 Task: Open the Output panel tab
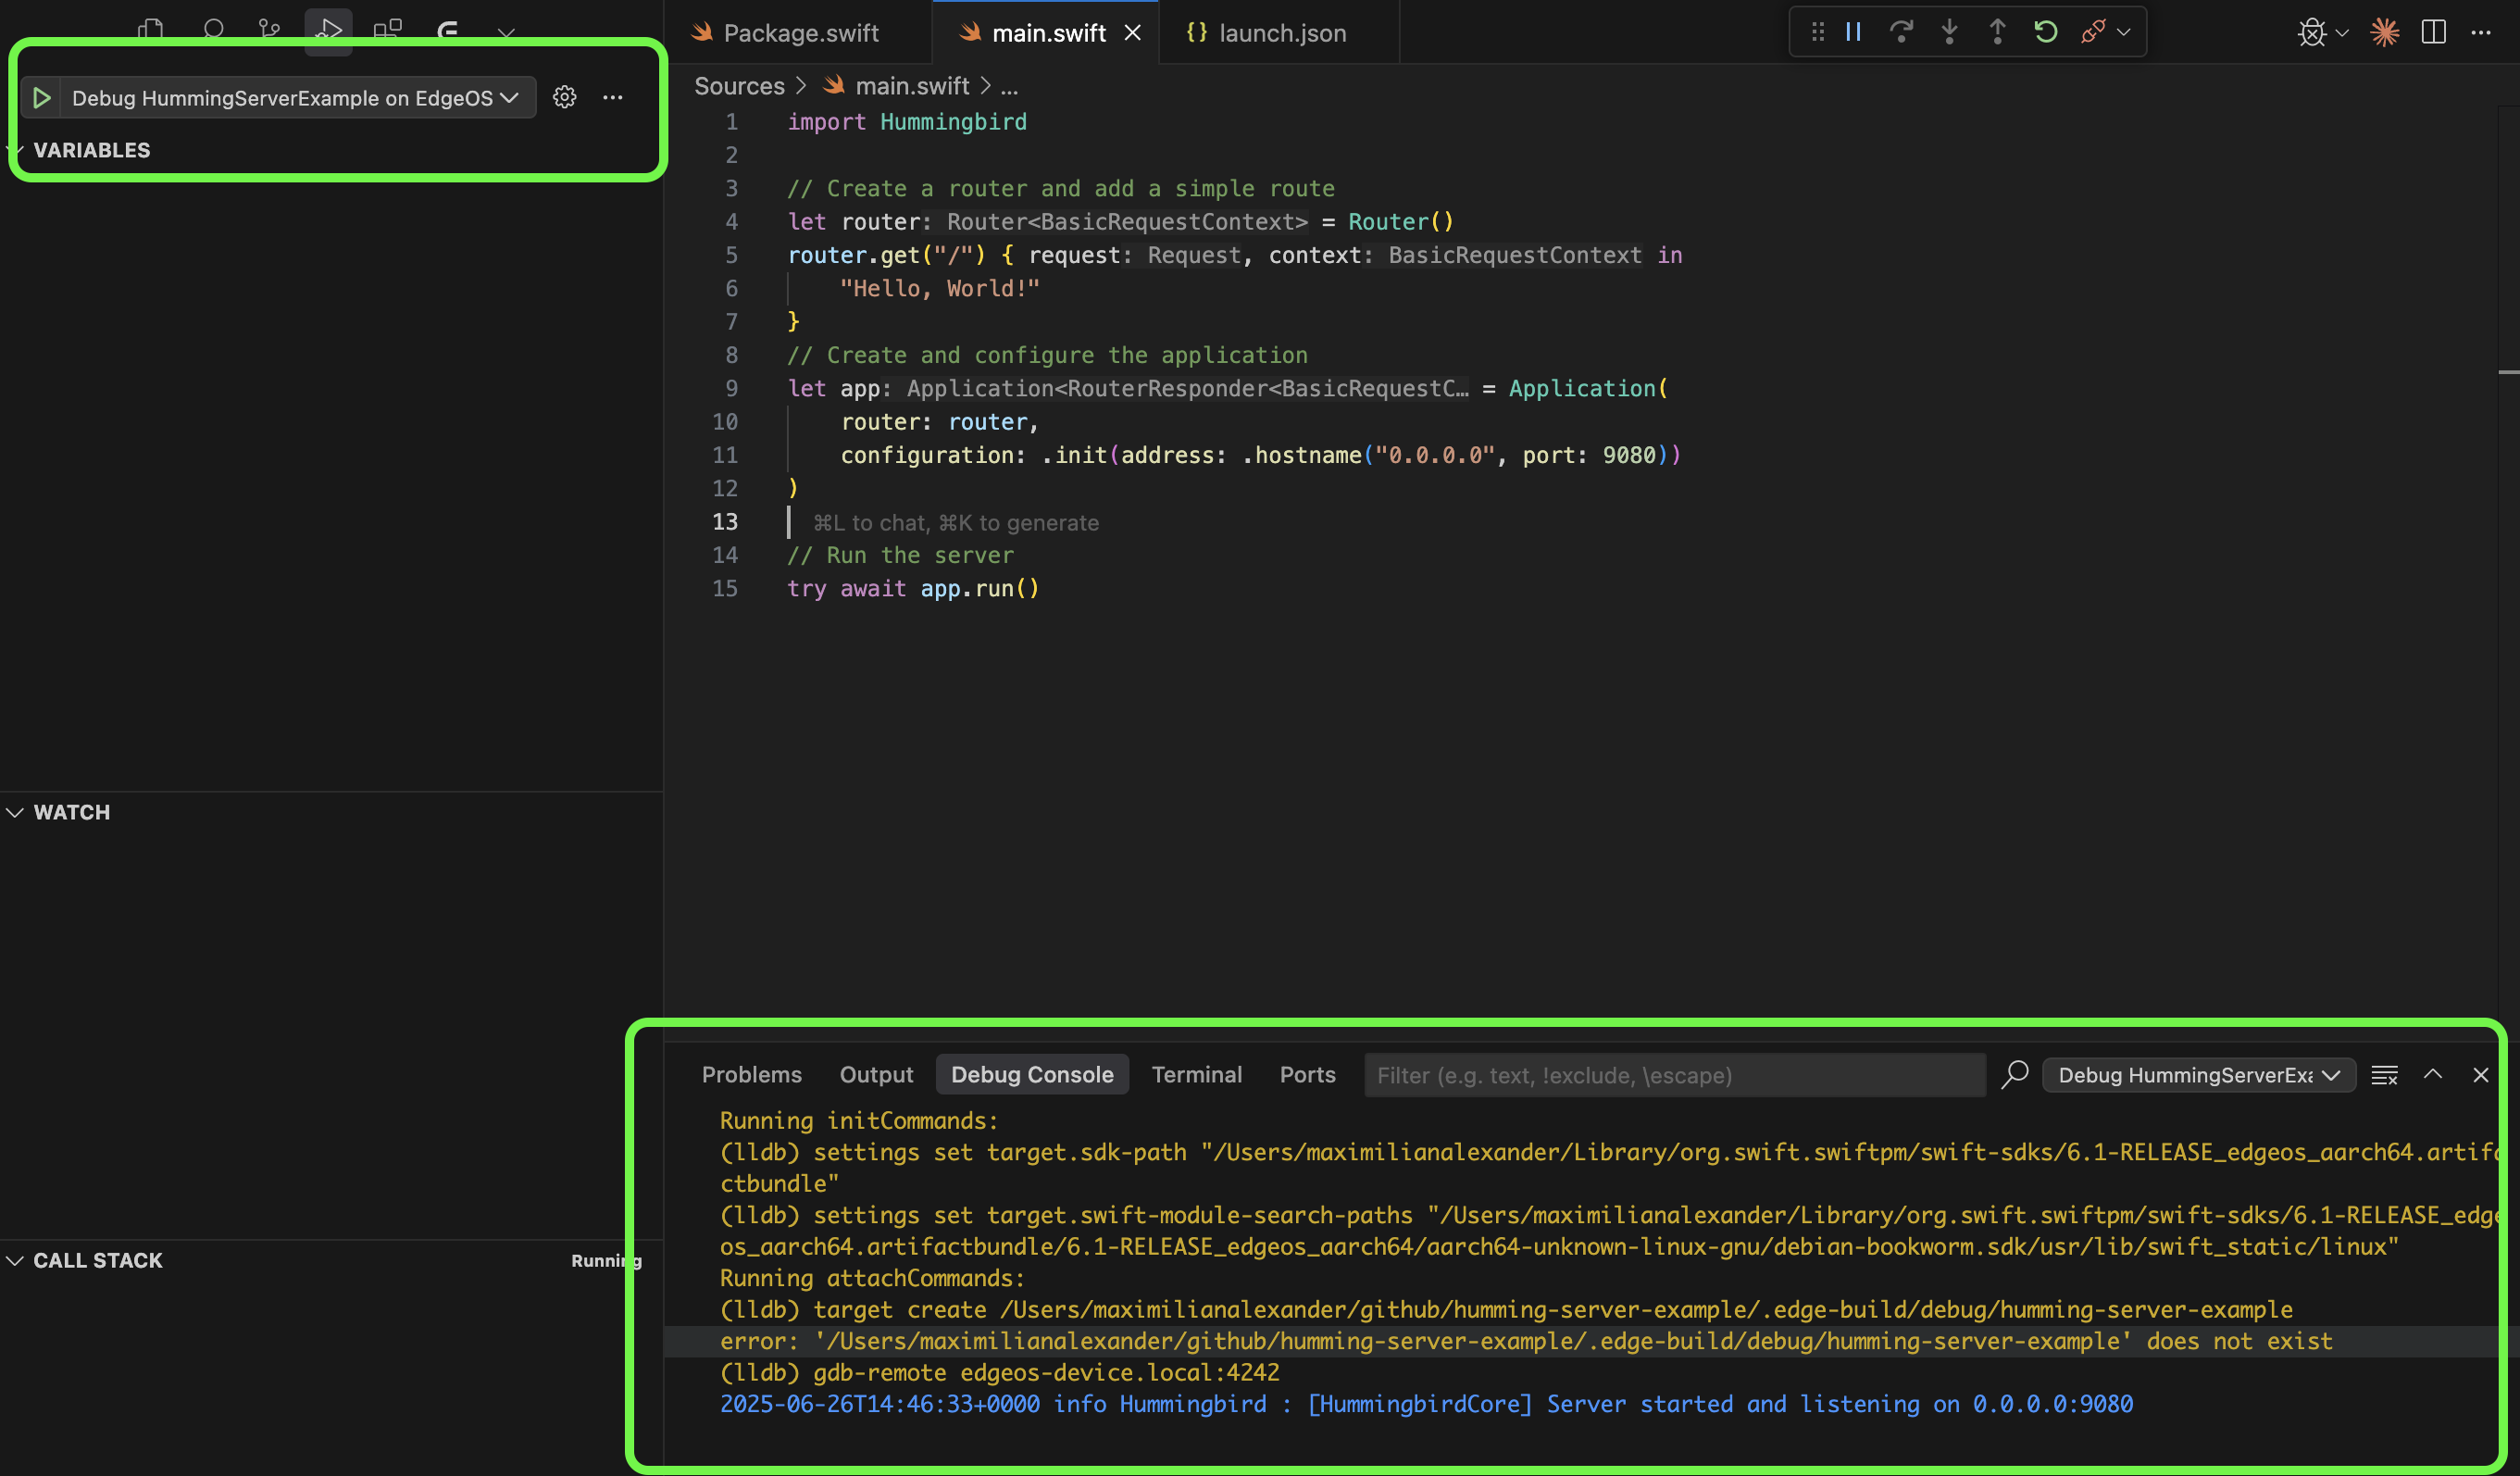click(x=876, y=1074)
